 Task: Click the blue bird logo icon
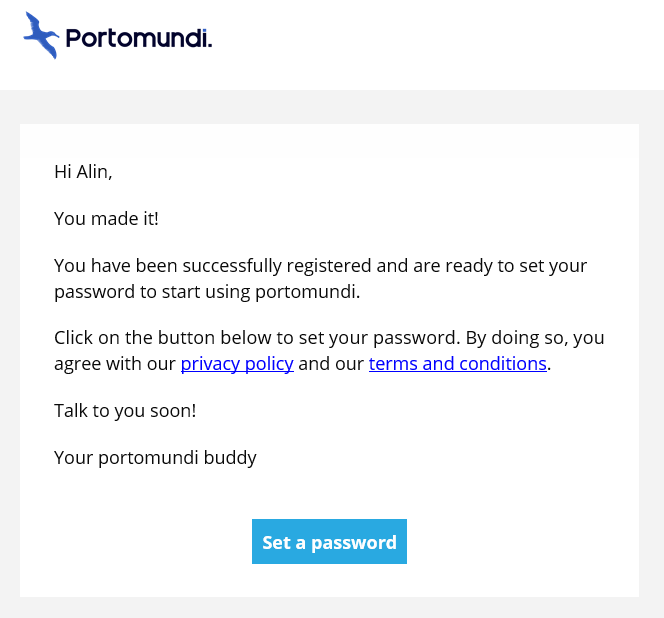(41, 35)
